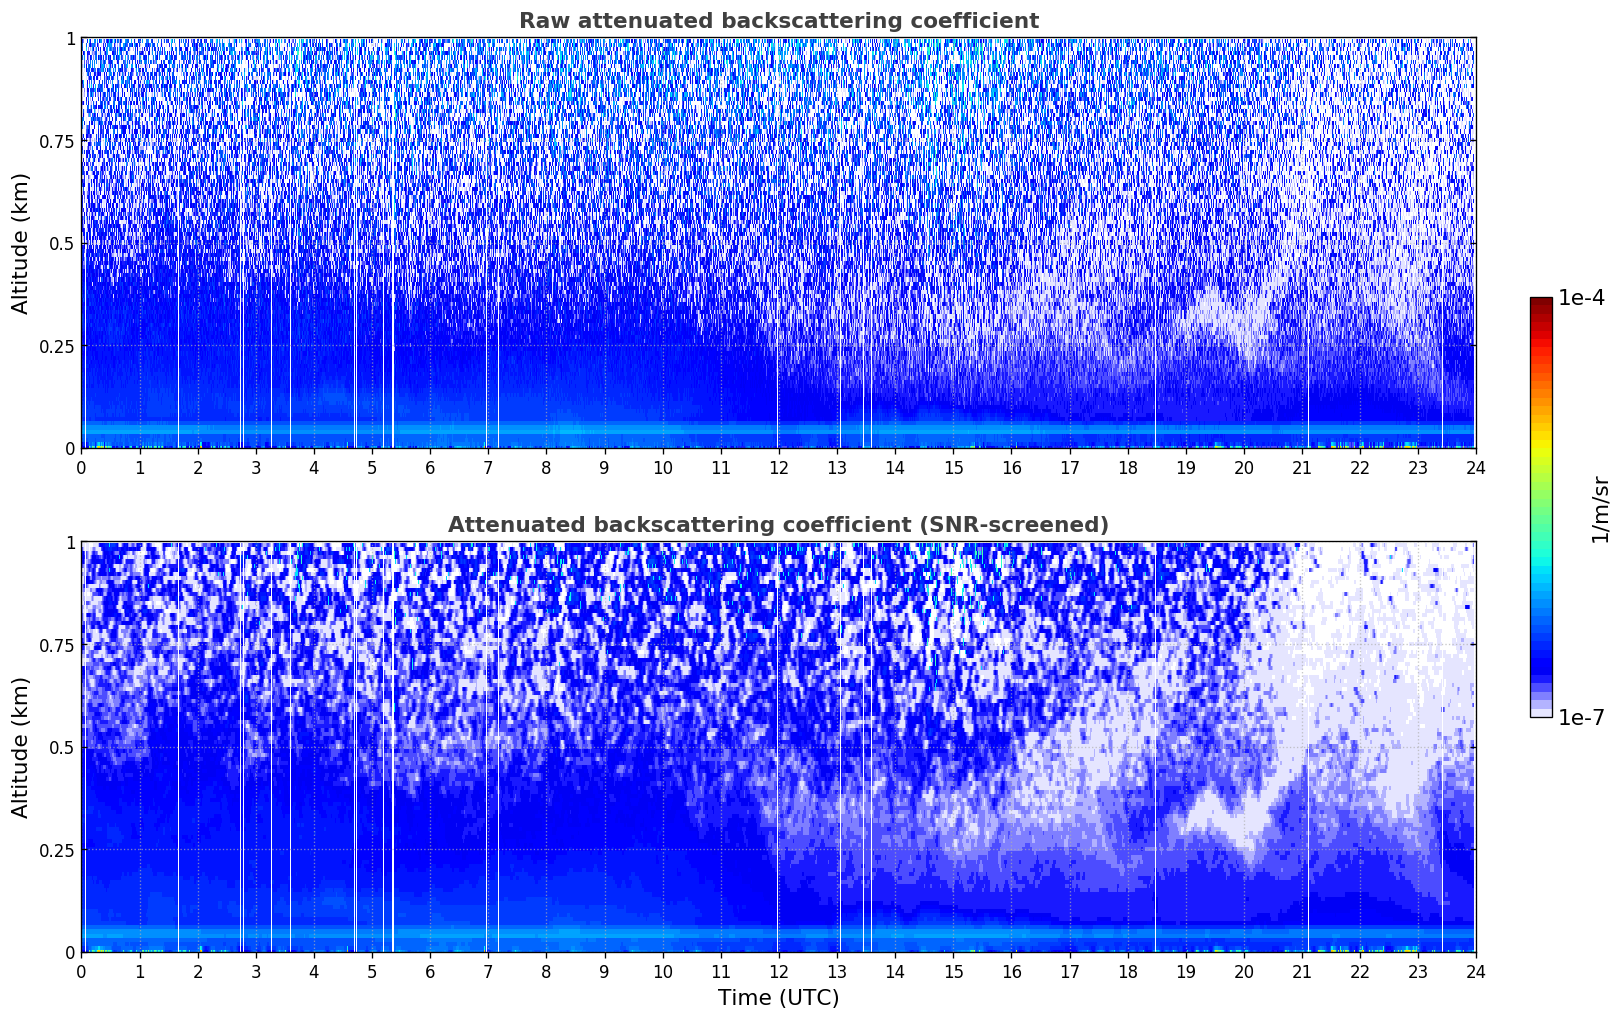Screen dimensions: 1621x1020
Task: Click the '1/m/sr' units label
Action: [x=1600, y=509]
